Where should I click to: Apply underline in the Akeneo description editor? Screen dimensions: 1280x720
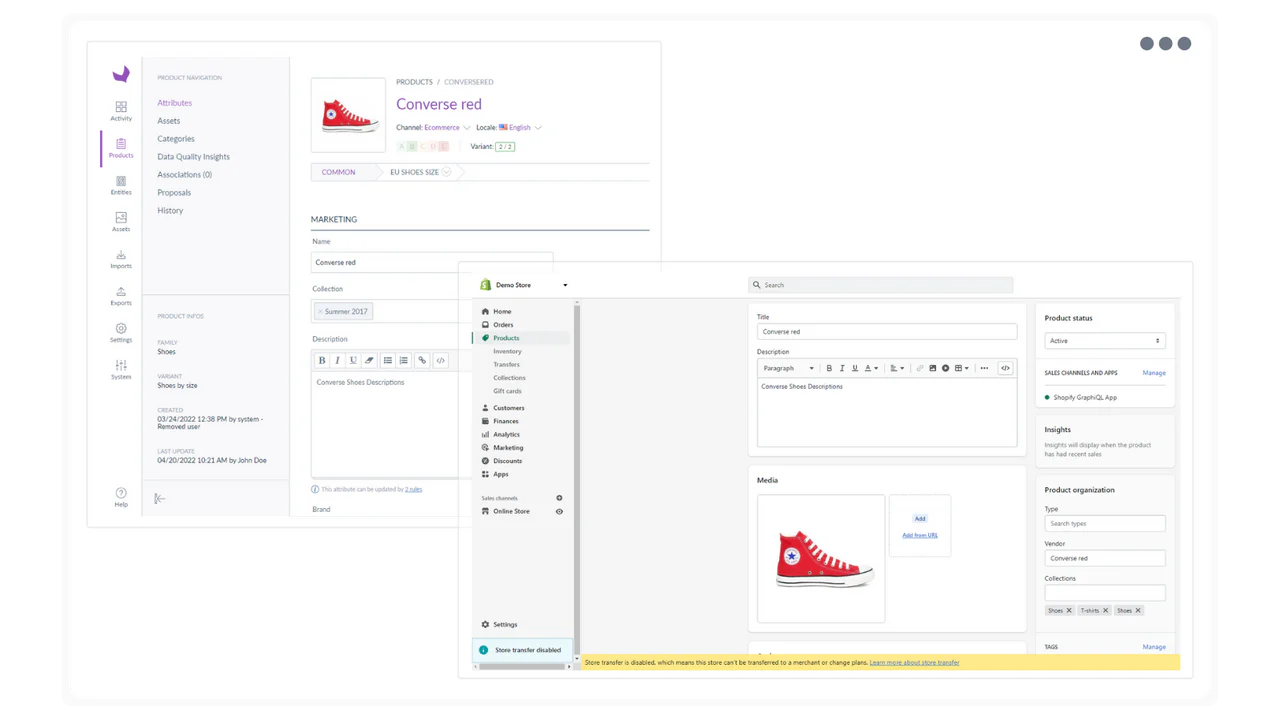click(x=353, y=360)
